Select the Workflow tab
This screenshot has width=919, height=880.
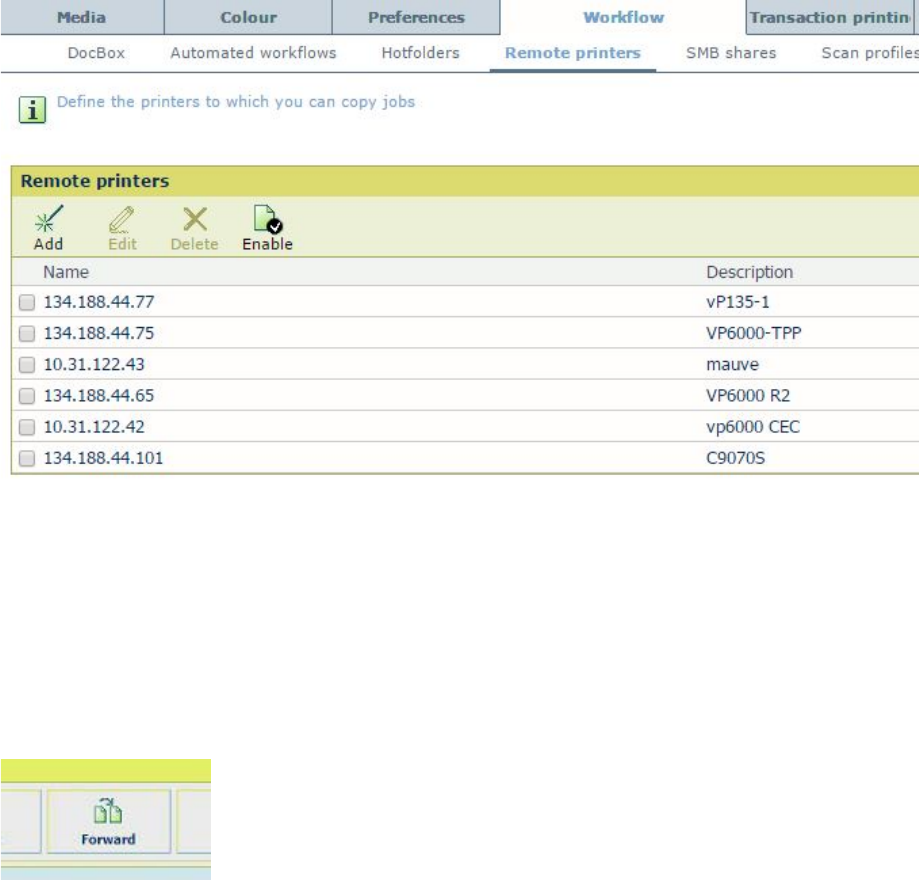tap(624, 17)
